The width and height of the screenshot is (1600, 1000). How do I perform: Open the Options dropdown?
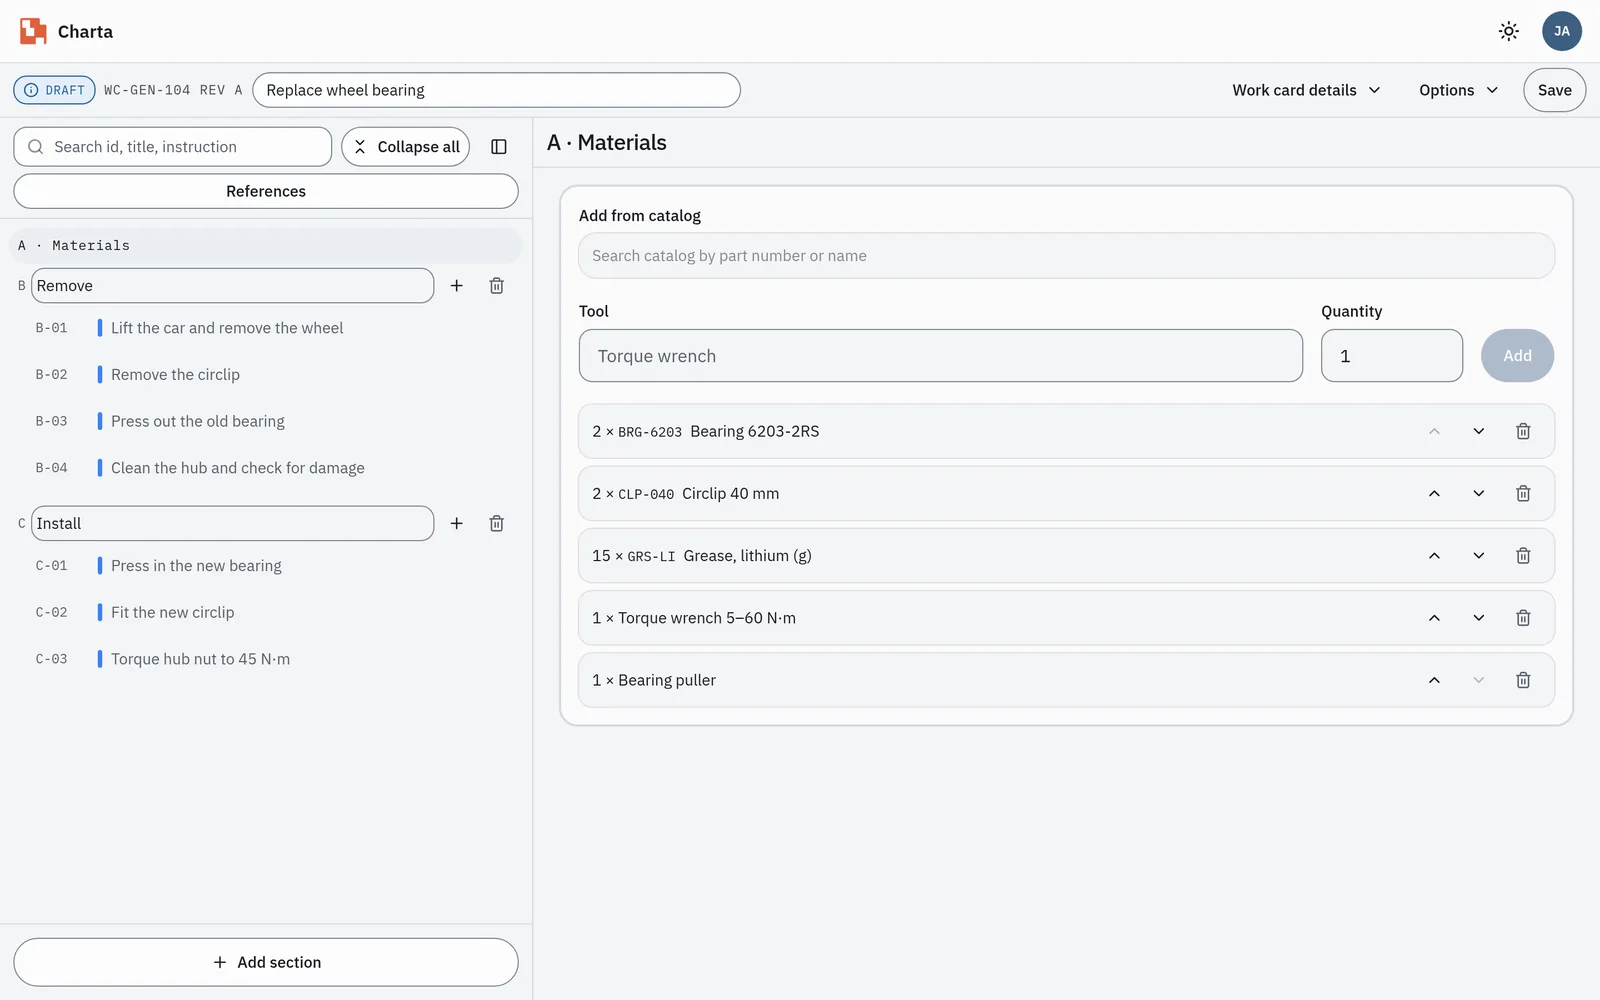pyautogui.click(x=1458, y=90)
